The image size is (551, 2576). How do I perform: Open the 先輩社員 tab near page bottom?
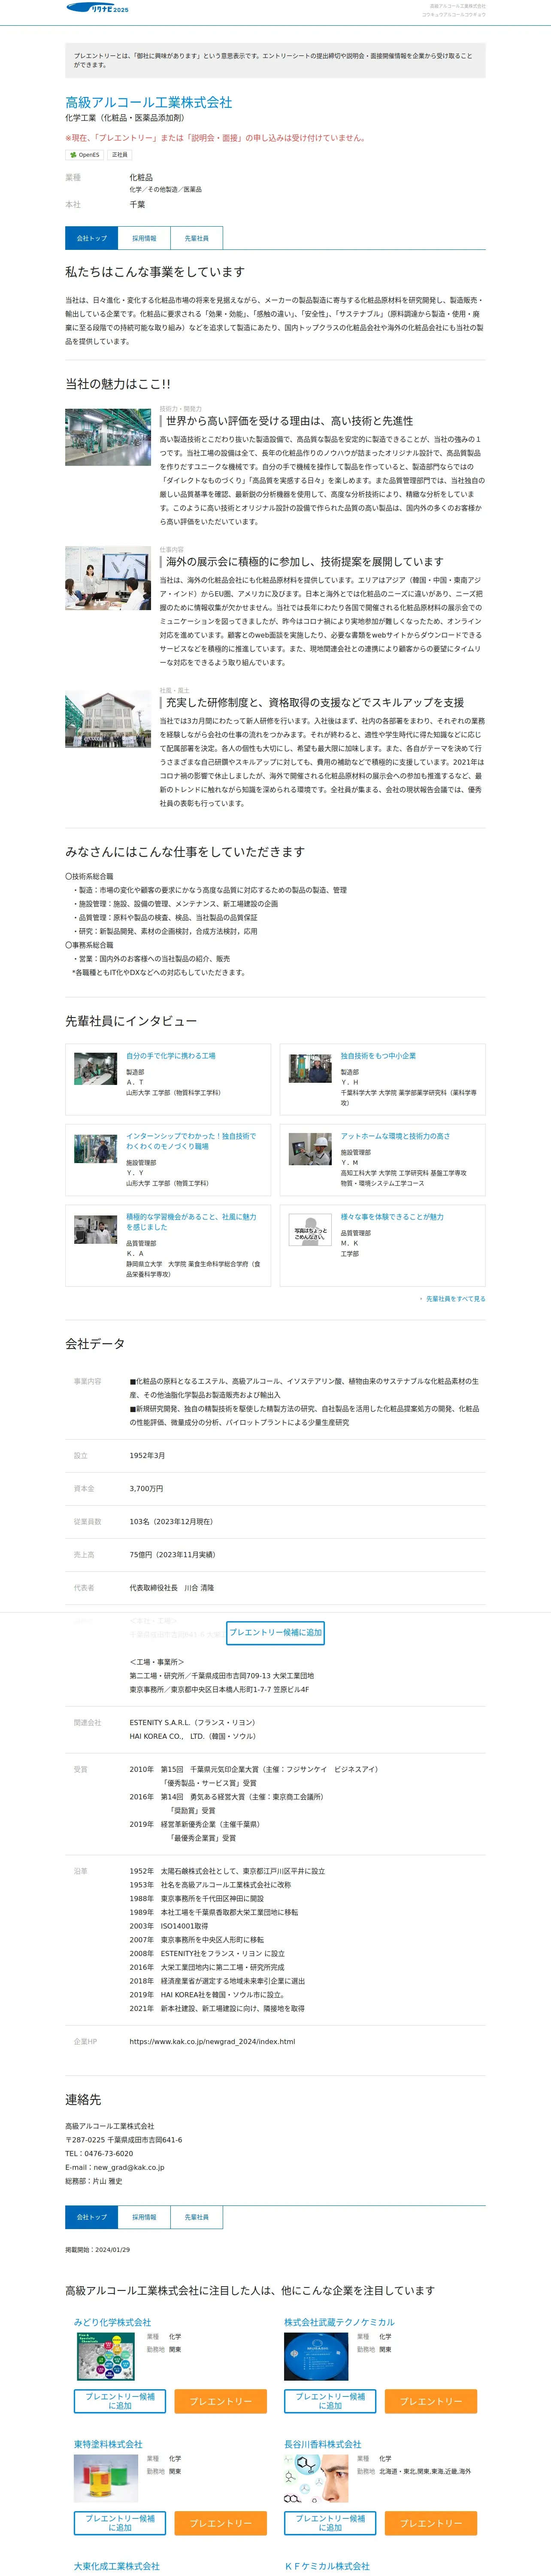coord(196,2217)
